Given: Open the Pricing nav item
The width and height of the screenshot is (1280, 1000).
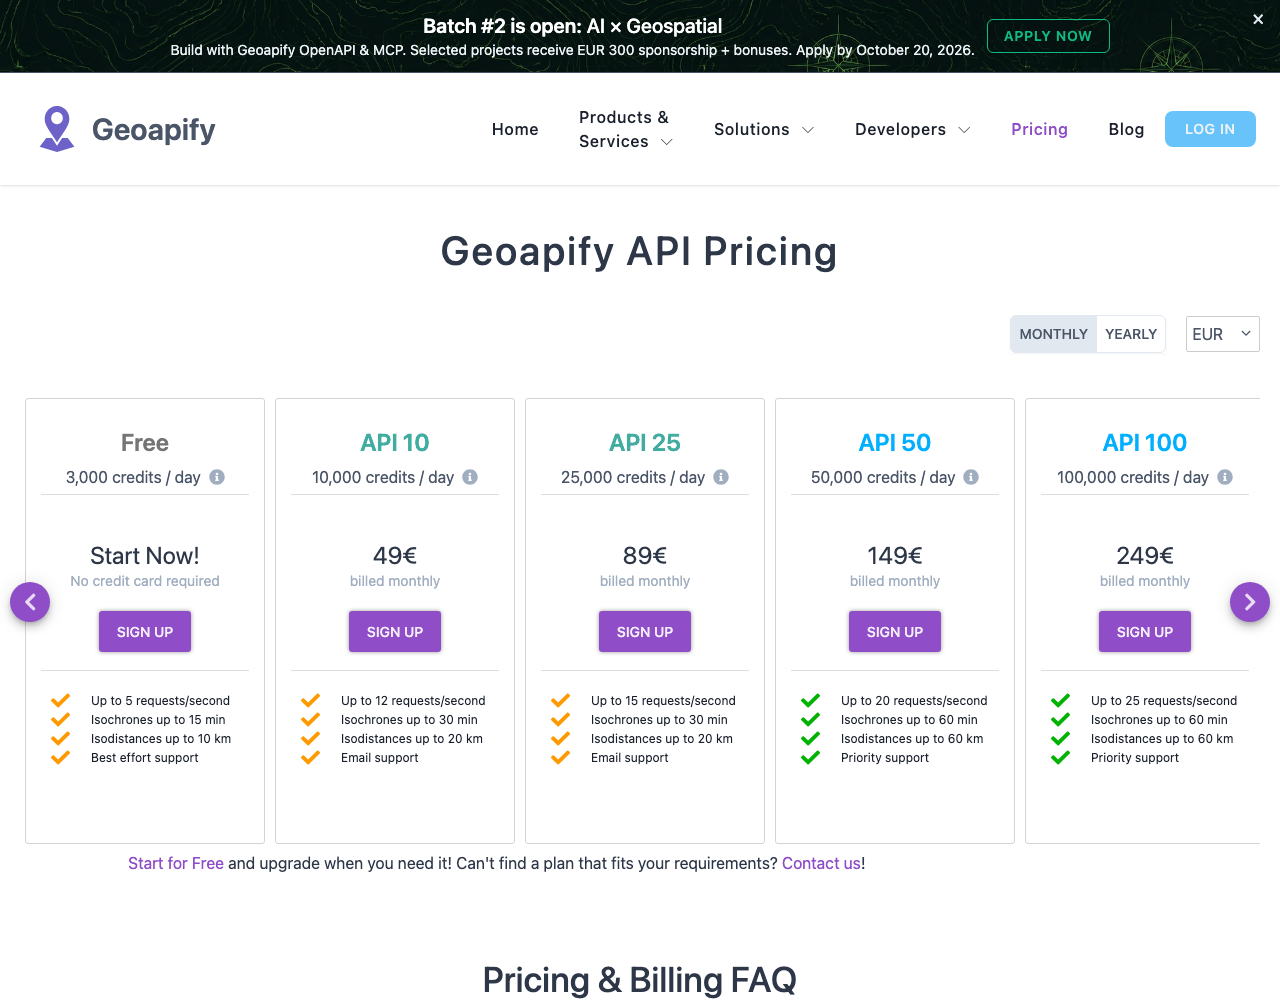Looking at the screenshot, I should tap(1039, 129).
